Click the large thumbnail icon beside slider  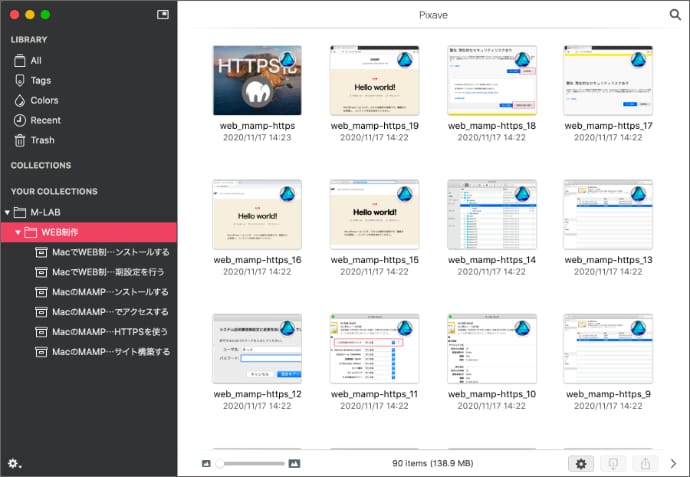(294, 463)
